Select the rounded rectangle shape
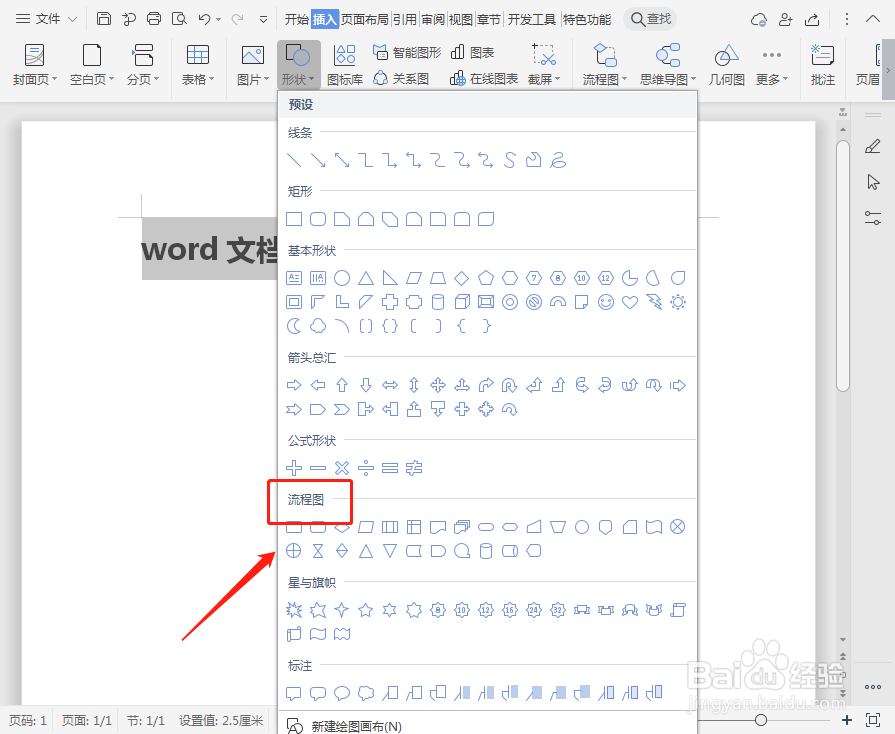 (x=318, y=219)
